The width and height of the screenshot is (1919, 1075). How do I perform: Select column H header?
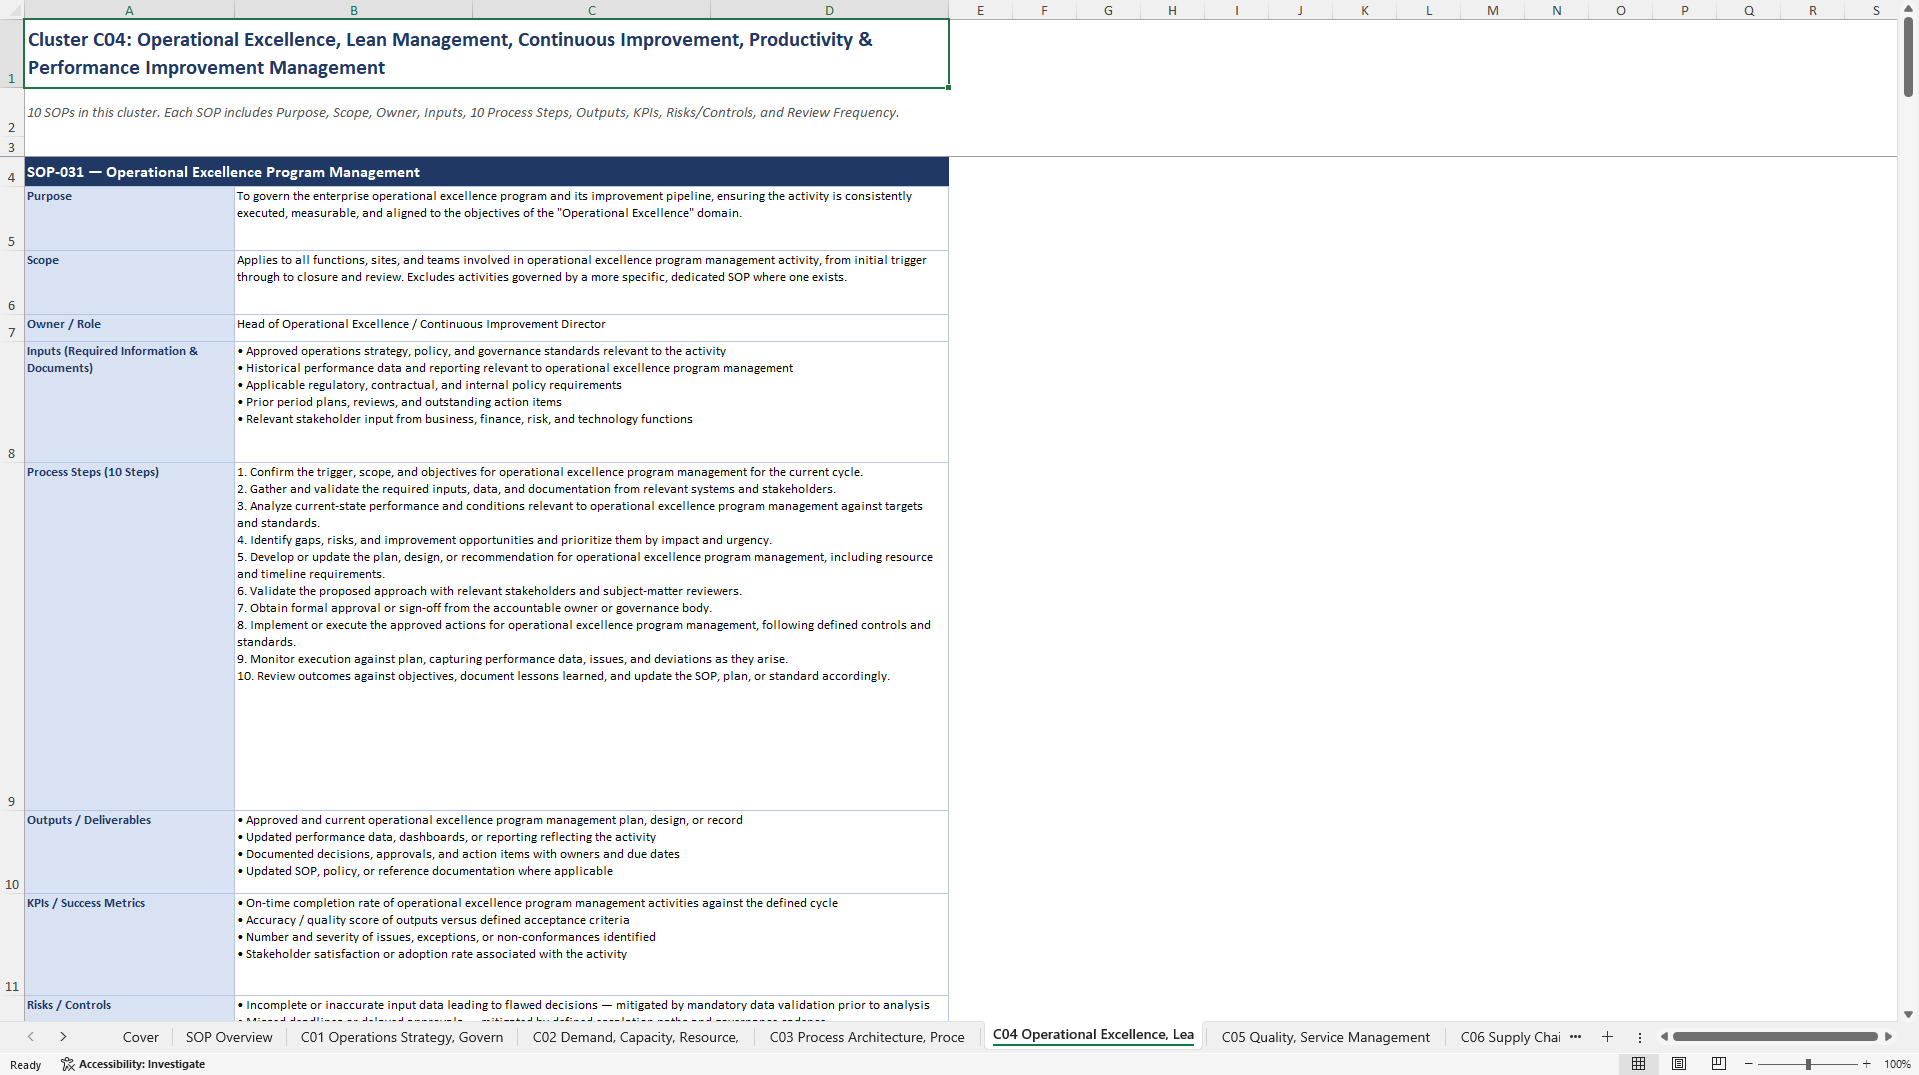coord(1172,10)
